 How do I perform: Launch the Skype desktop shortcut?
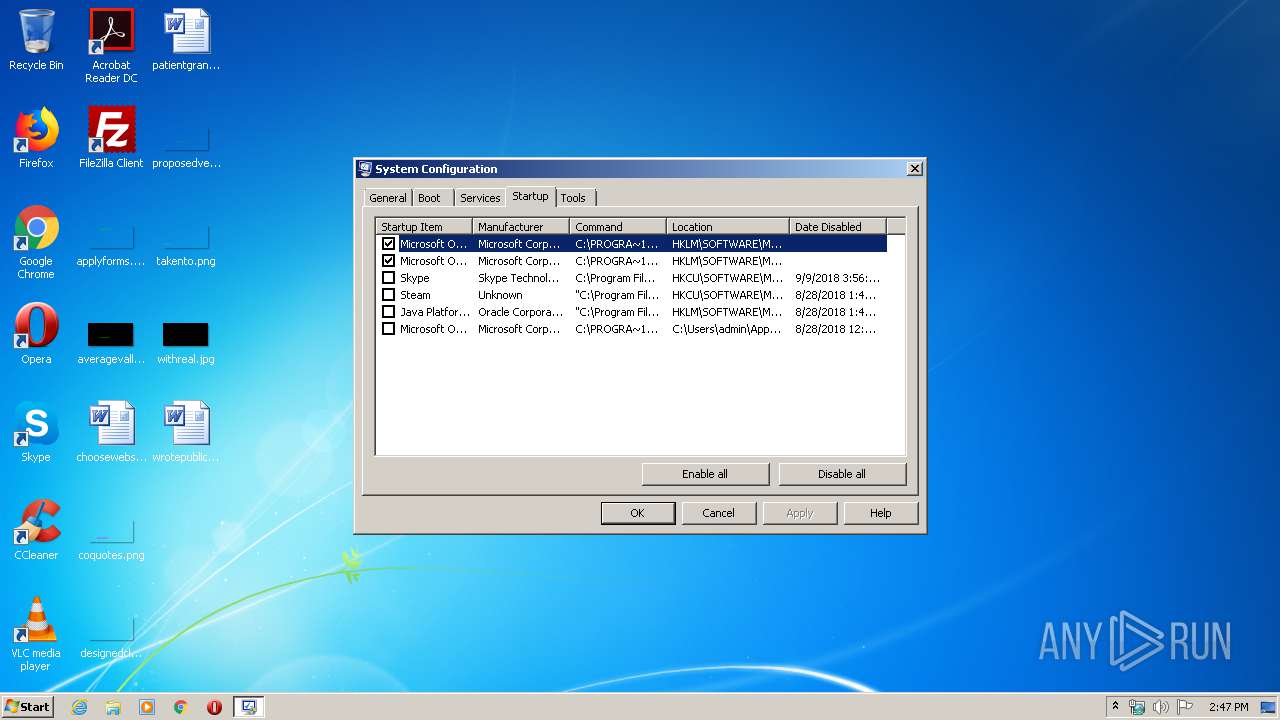click(x=36, y=432)
